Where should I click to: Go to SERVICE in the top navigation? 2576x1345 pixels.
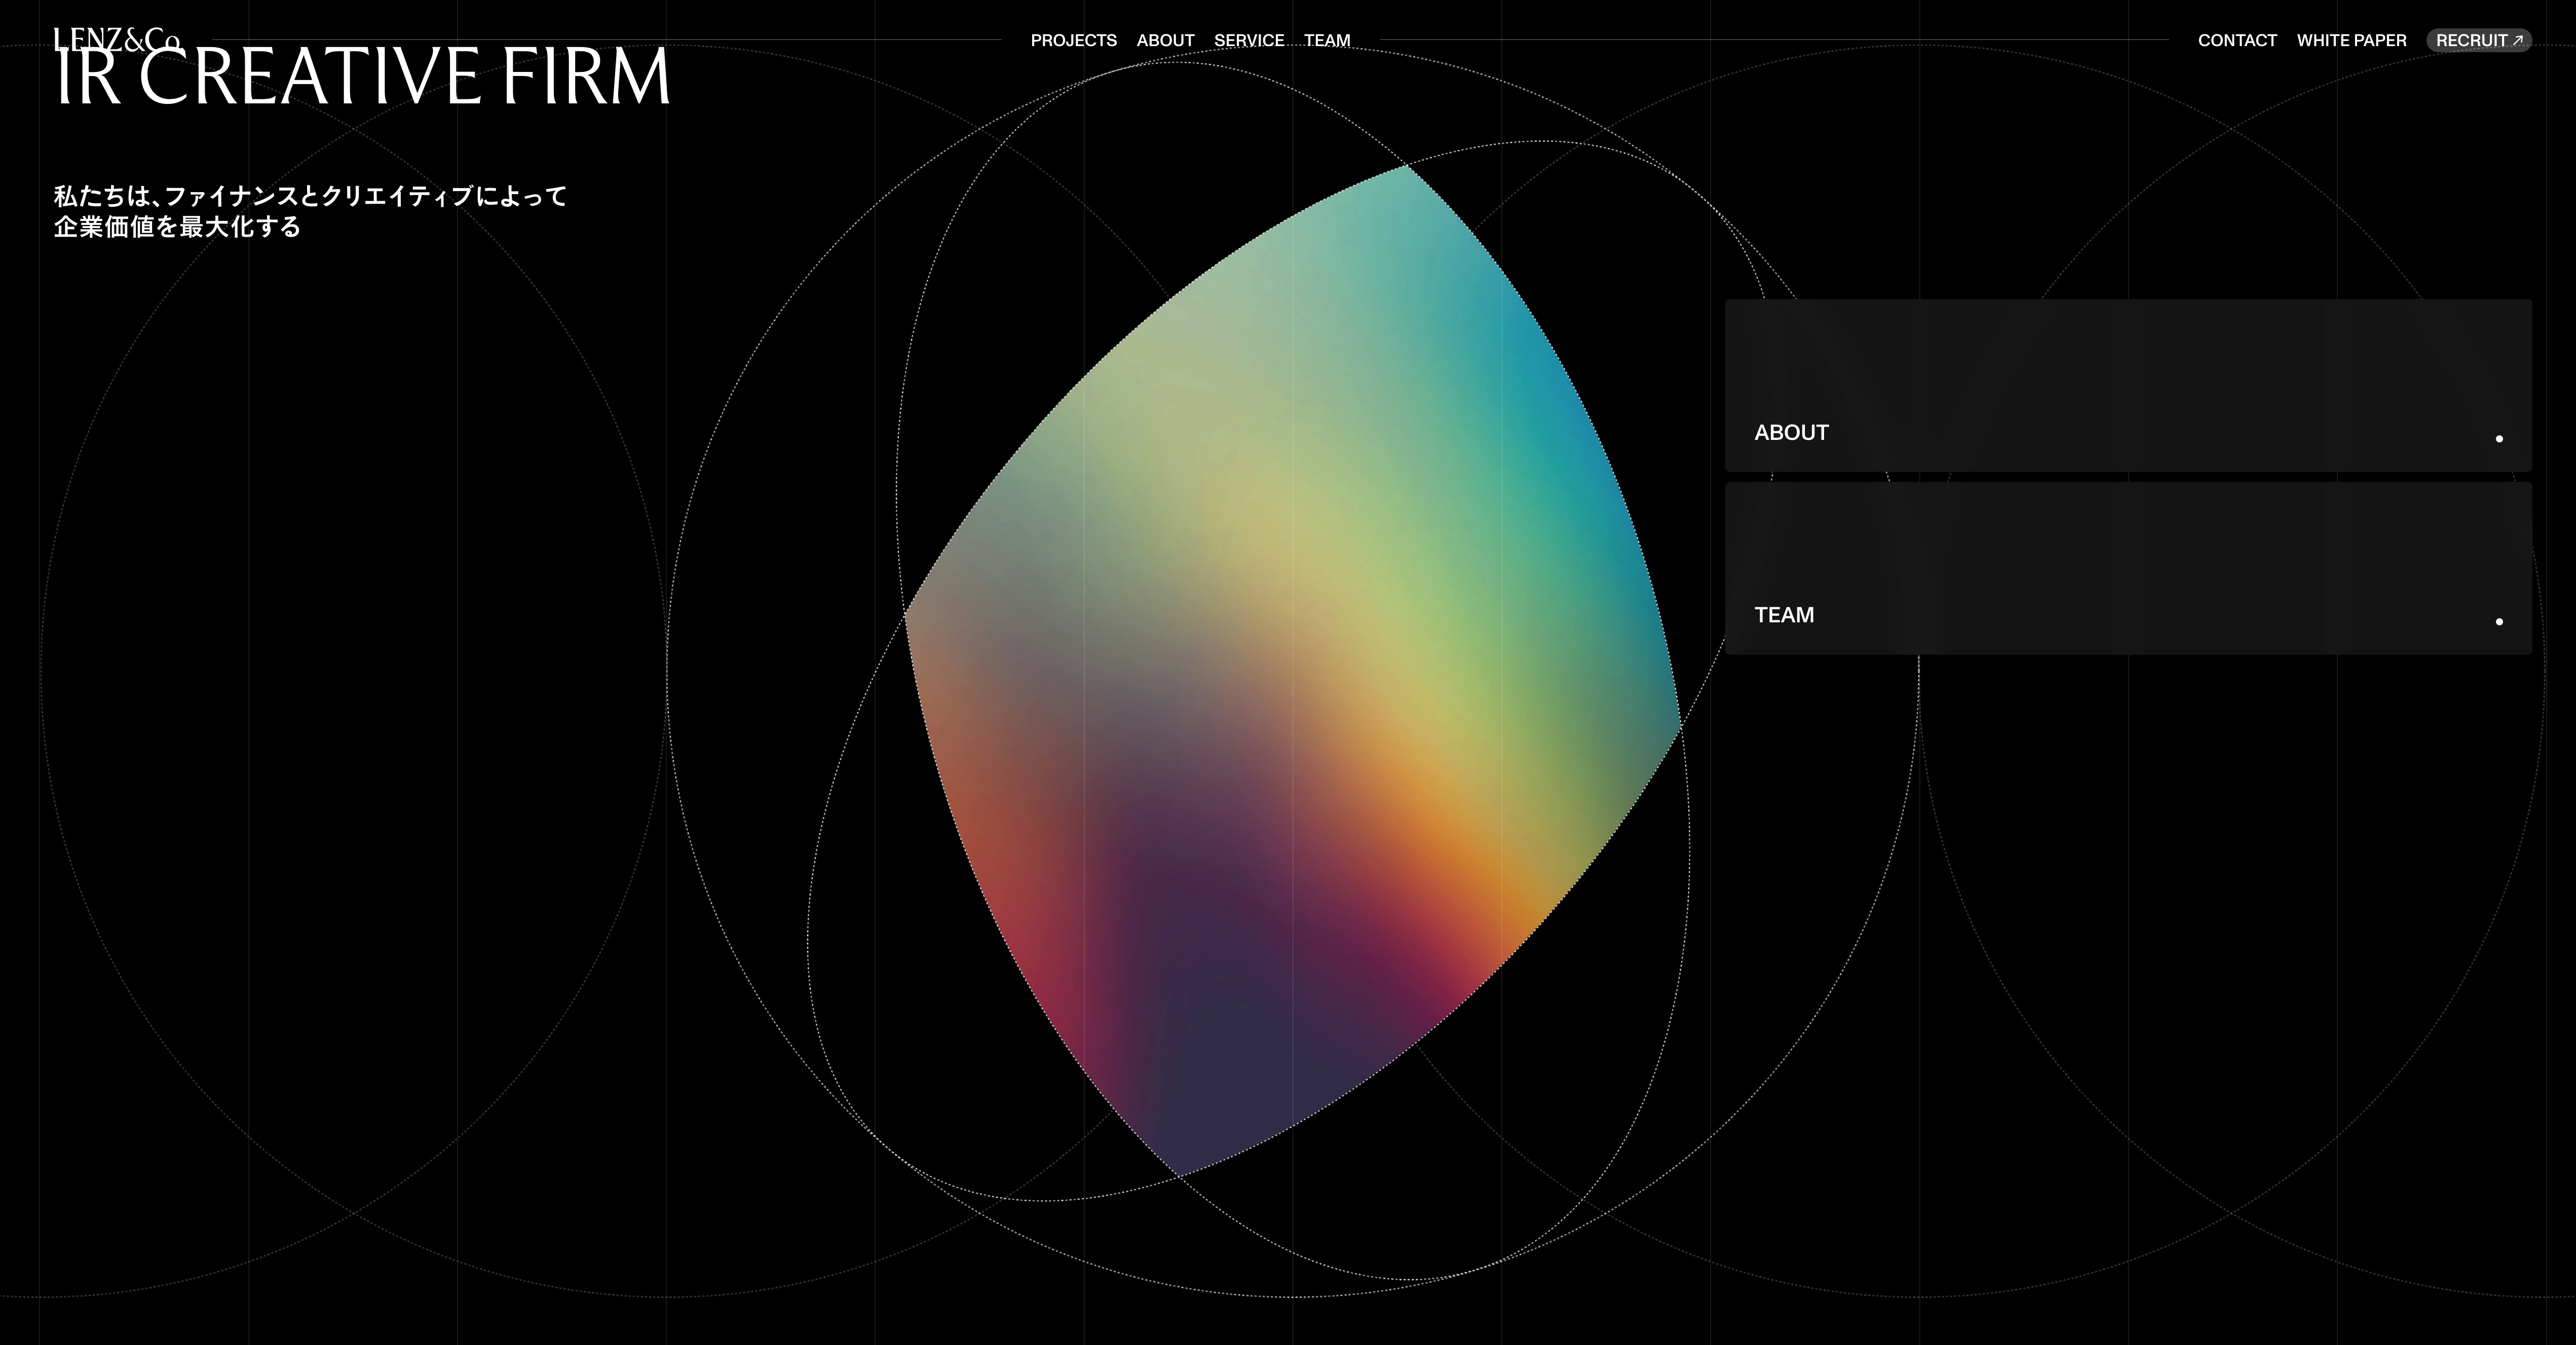pyautogui.click(x=1248, y=41)
